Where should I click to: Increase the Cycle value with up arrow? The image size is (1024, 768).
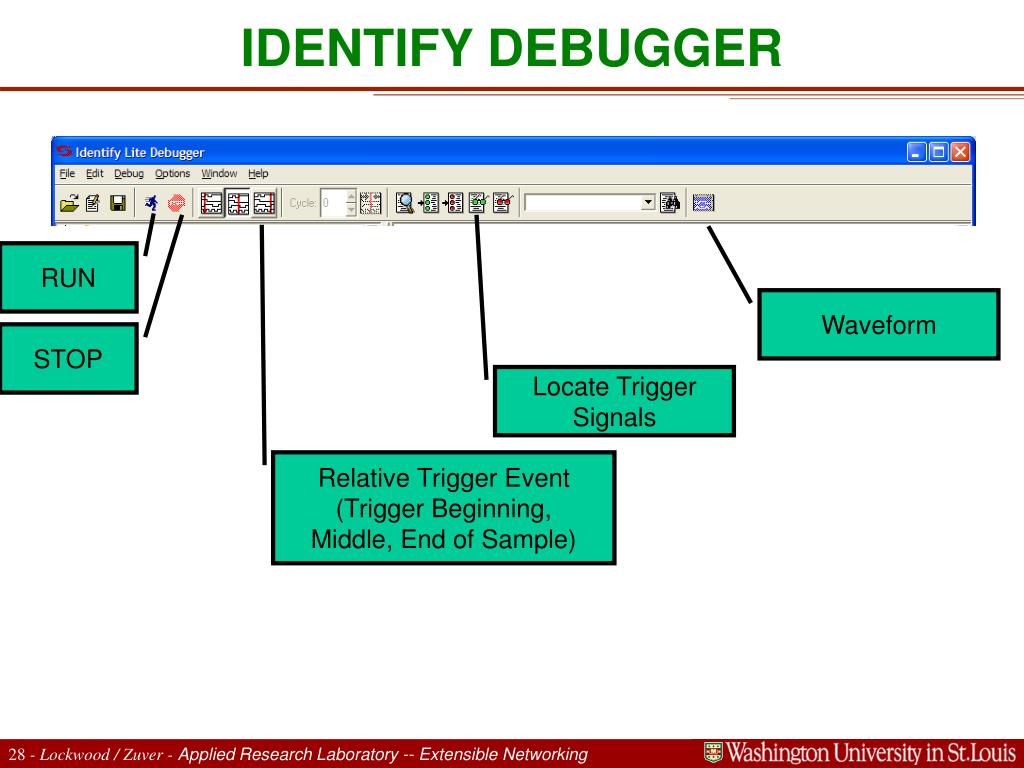(351, 197)
